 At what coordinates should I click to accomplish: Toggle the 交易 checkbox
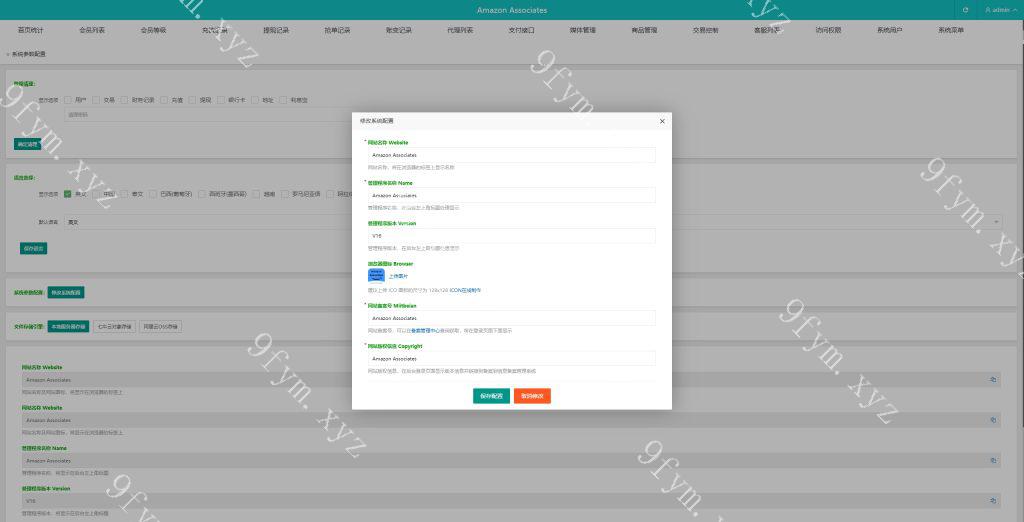click(x=96, y=101)
